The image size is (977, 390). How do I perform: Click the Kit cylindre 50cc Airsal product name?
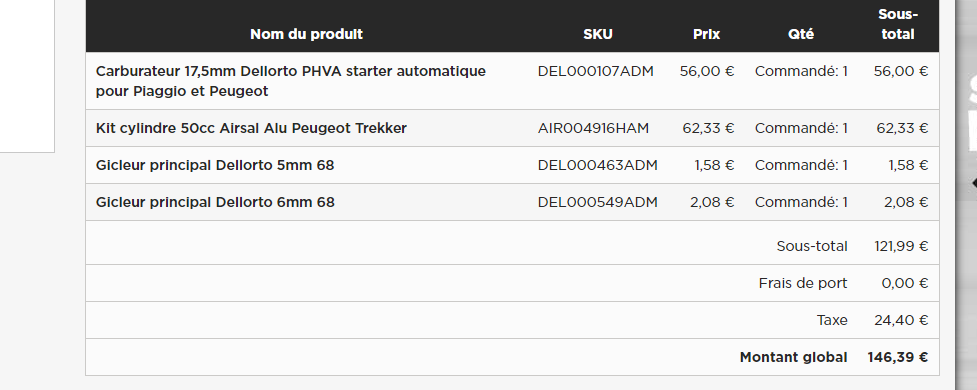(x=251, y=128)
